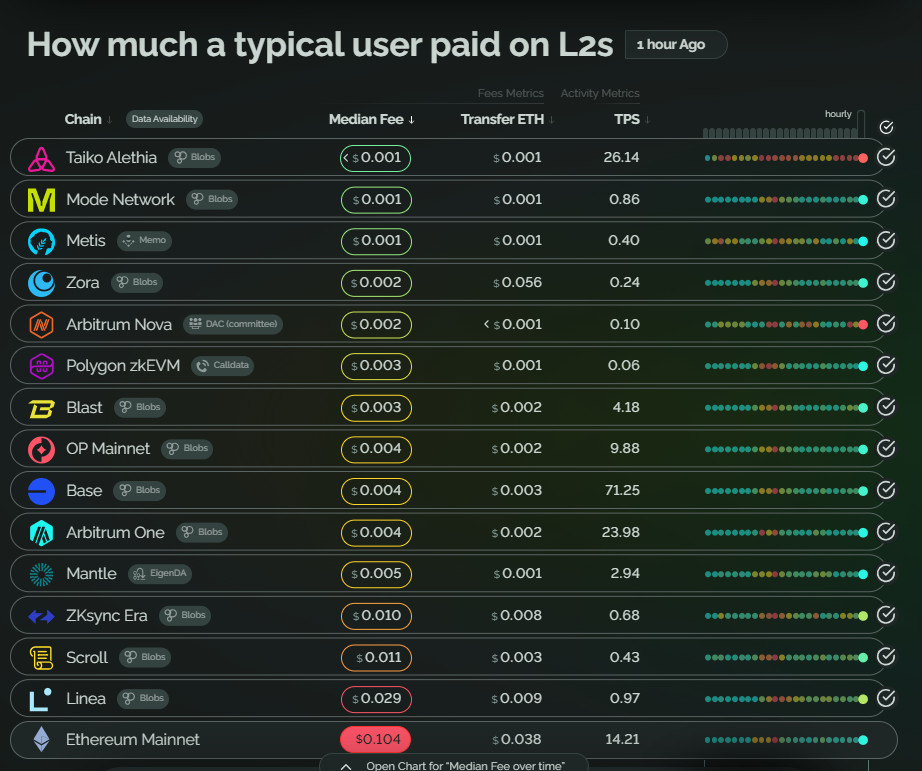Click the Mode Network logo icon
Viewport: 922px width, 771px height.
(41, 200)
